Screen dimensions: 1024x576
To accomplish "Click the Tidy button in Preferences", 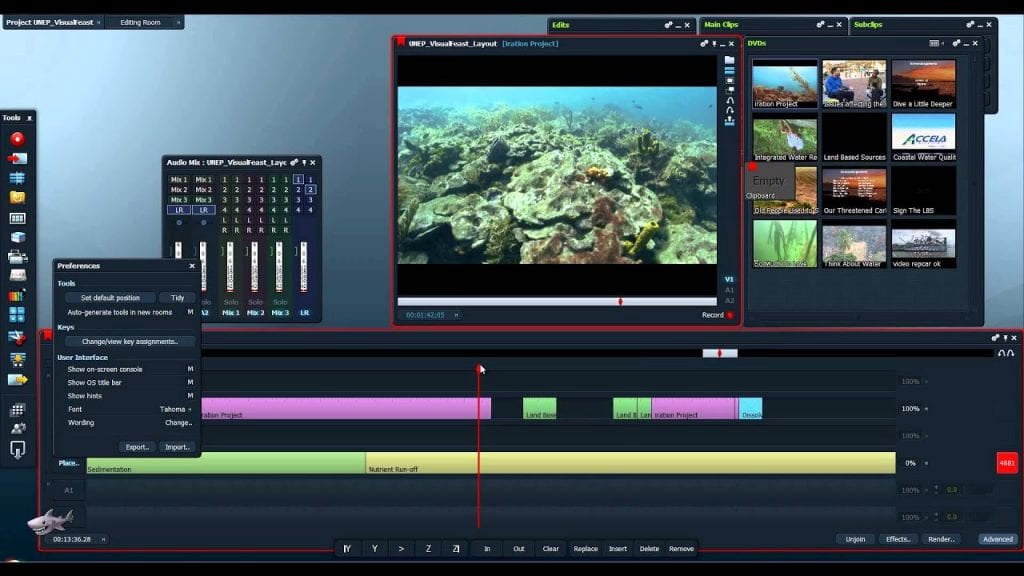I will (178, 298).
